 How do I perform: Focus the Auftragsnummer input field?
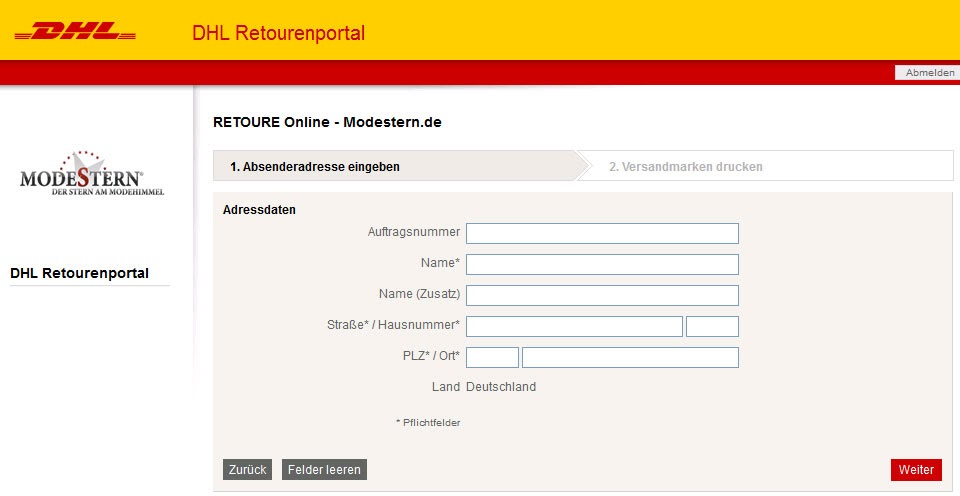(602, 233)
